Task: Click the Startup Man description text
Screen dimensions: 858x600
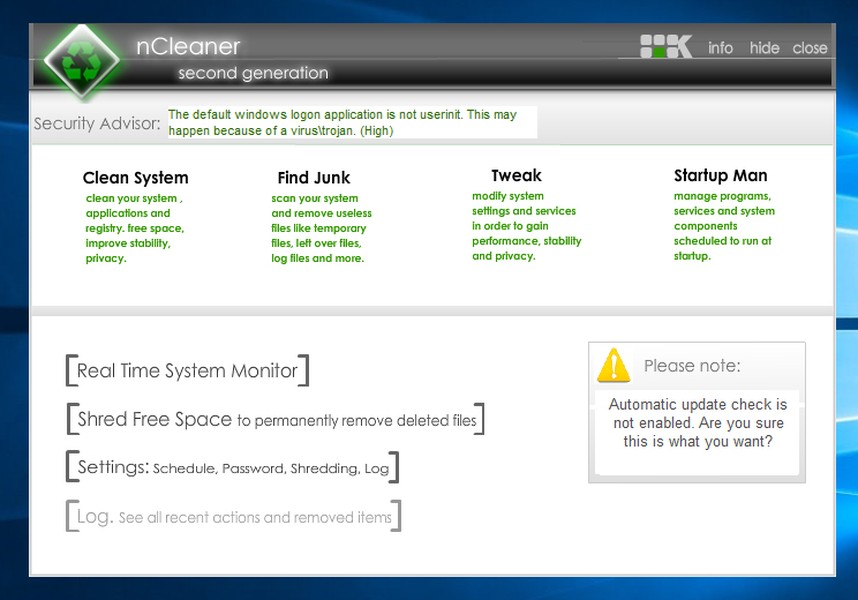Action: (723, 226)
